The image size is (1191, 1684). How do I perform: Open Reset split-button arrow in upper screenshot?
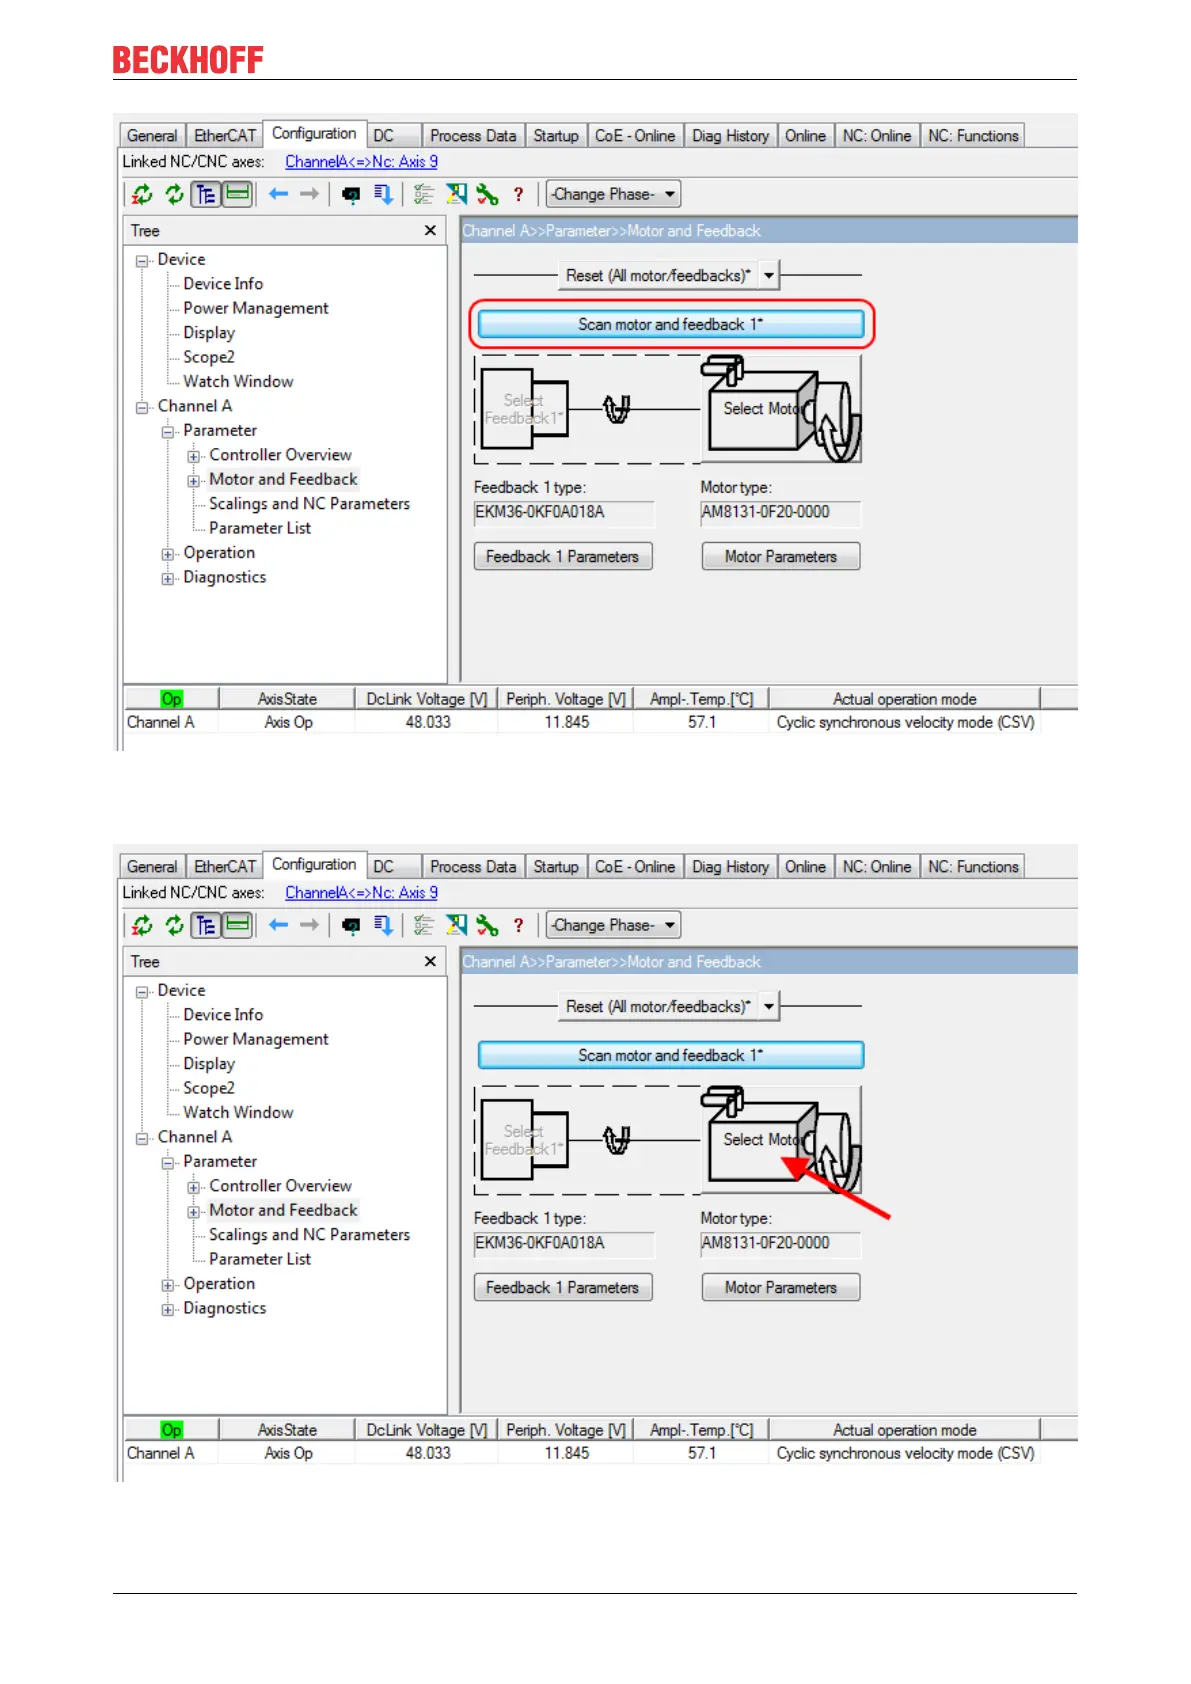point(769,275)
